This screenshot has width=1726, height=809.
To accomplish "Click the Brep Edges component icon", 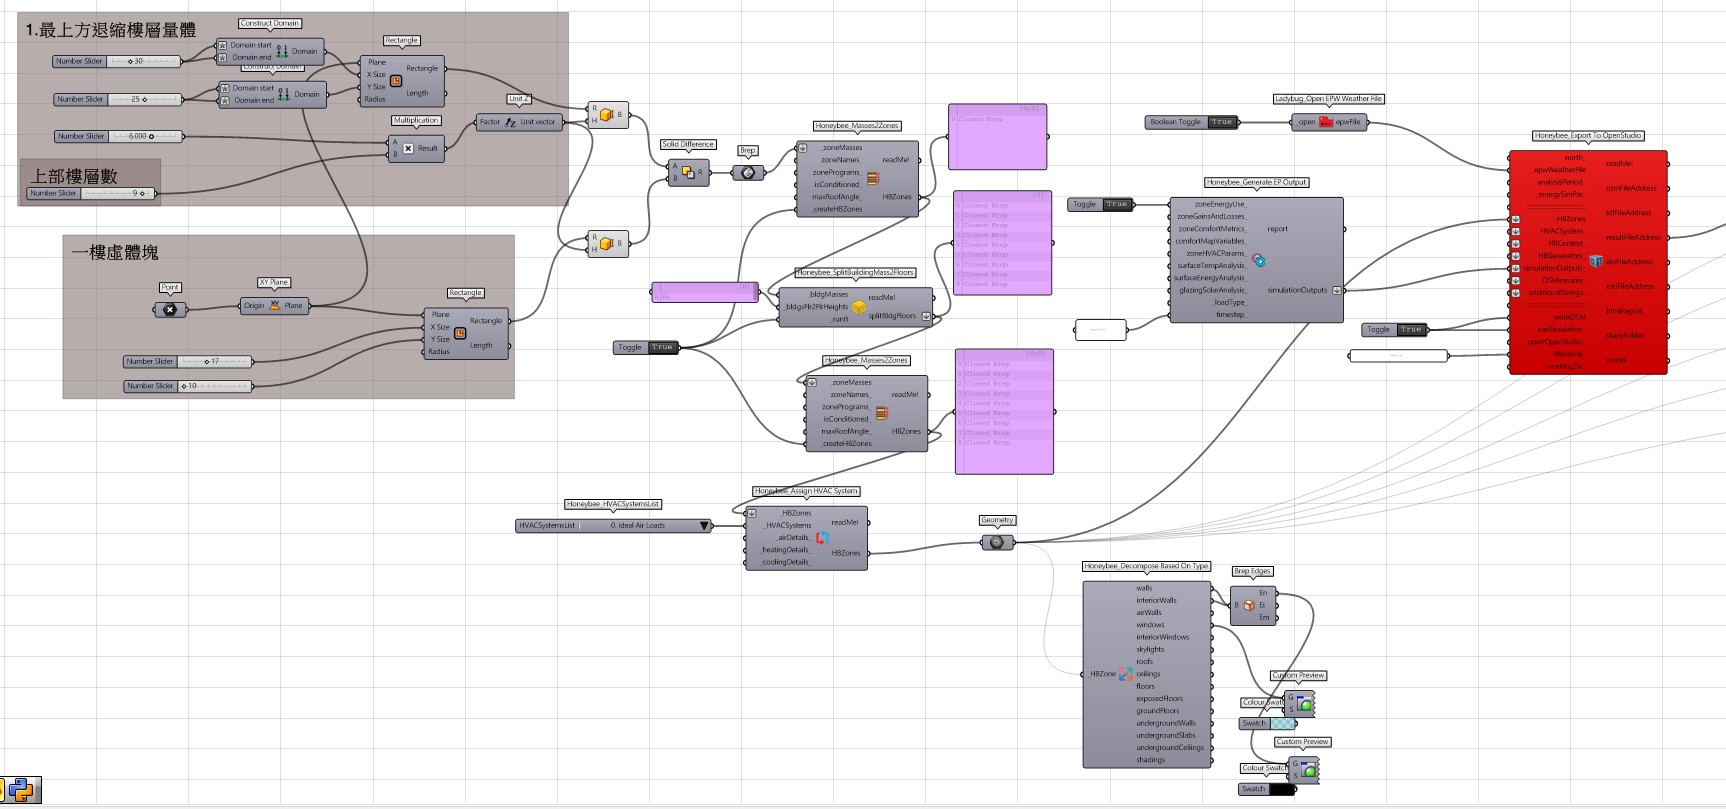I will click(x=1248, y=605).
